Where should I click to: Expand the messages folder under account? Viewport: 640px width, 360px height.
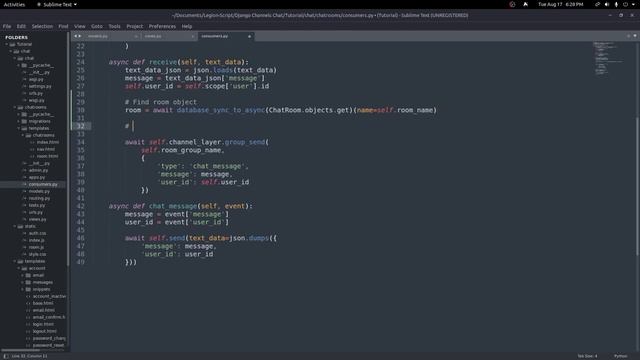[x=23, y=282]
